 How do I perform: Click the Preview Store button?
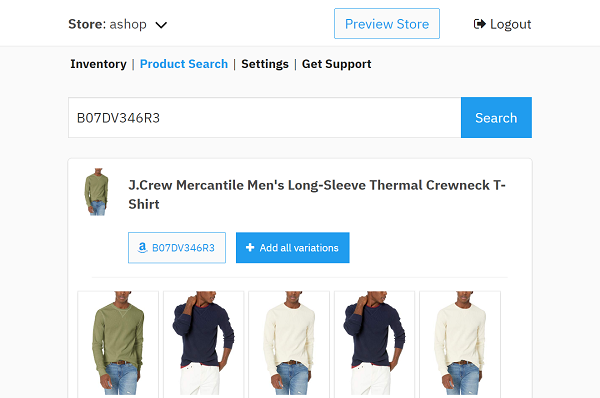coord(387,24)
